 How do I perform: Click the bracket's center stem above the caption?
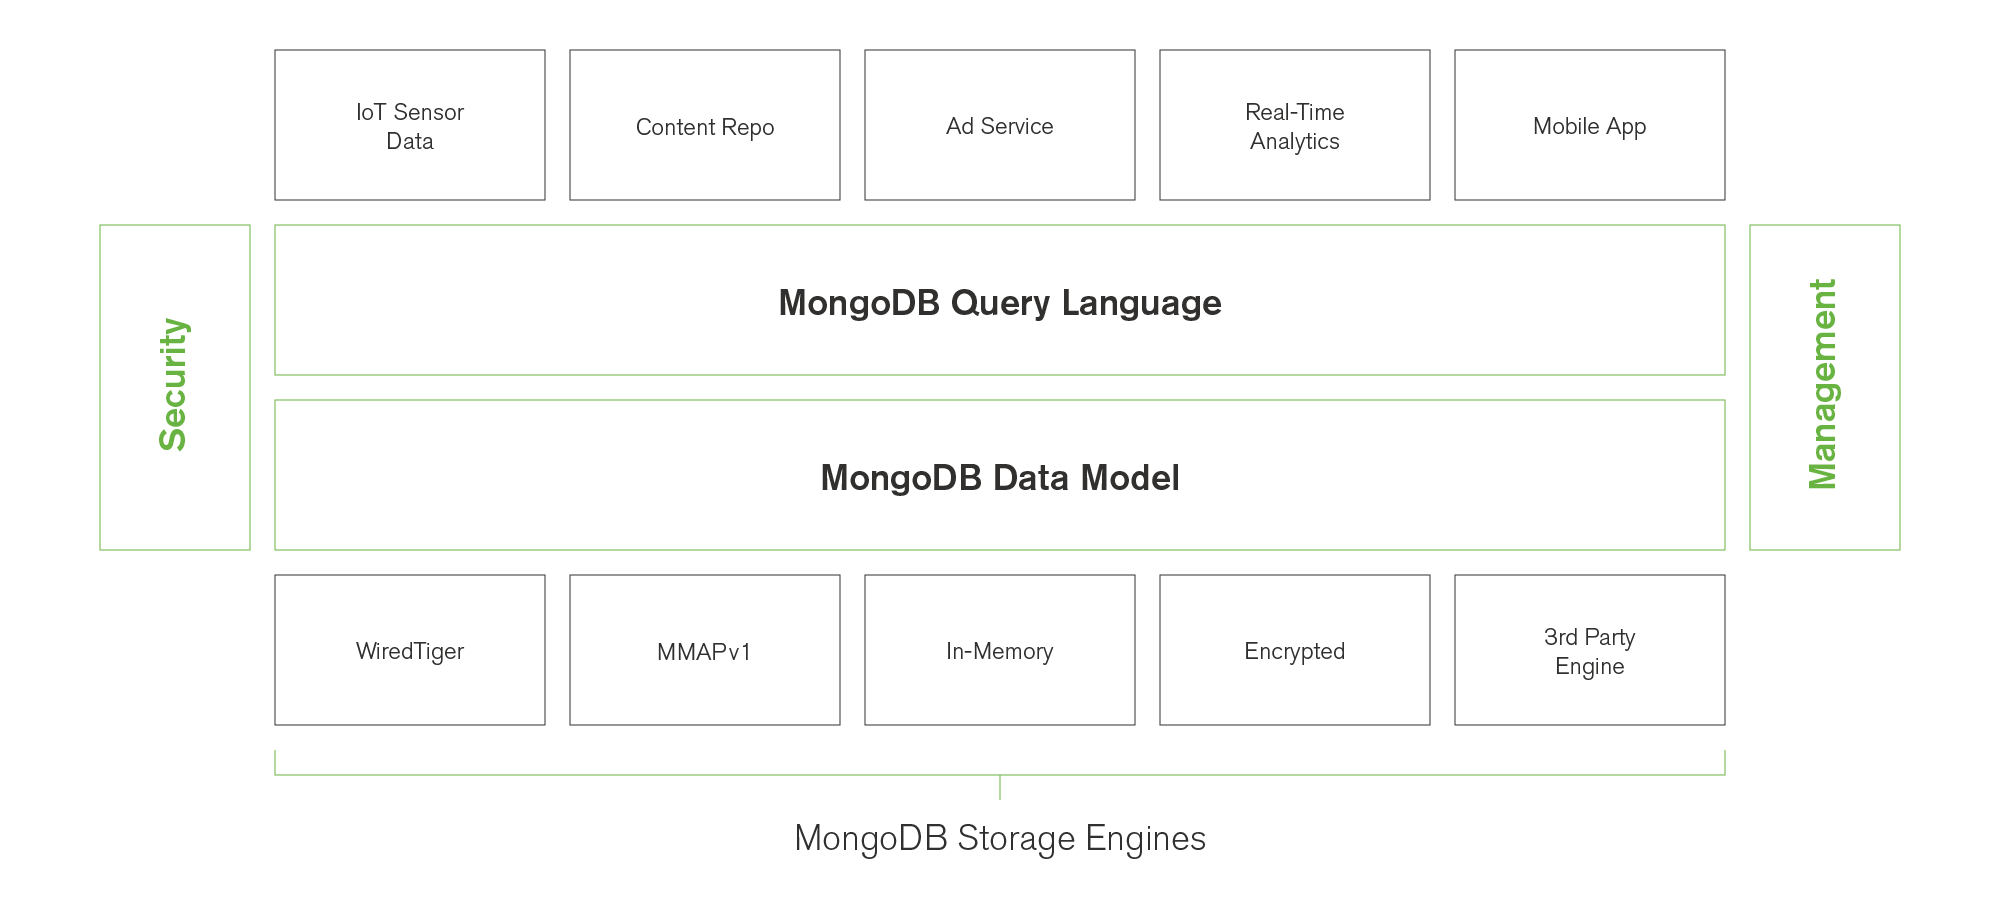[1000, 787]
